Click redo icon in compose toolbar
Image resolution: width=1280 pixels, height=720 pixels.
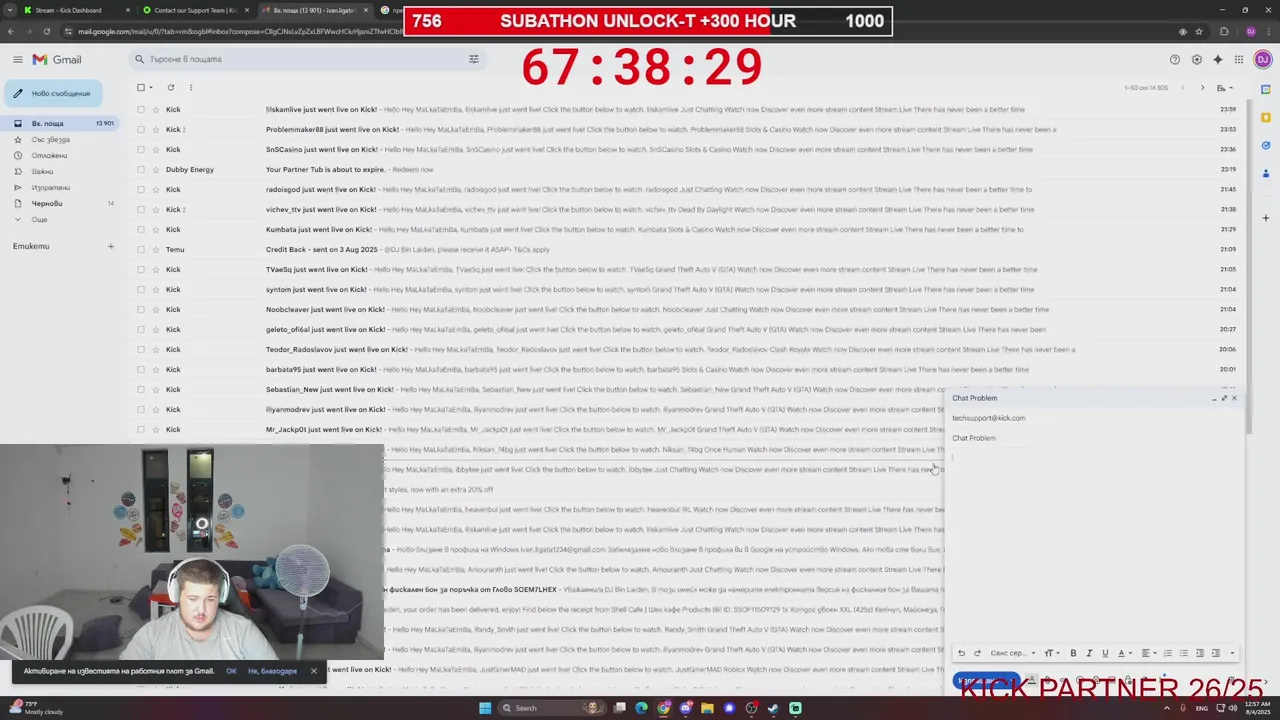tap(977, 653)
